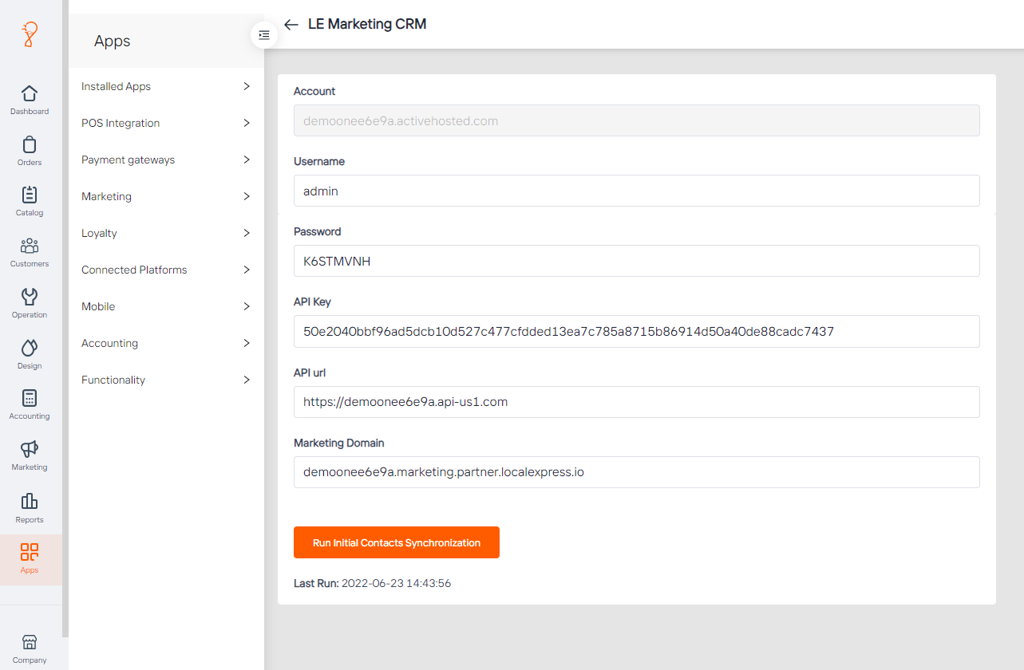Expand Installed Apps chevron

pyautogui.click(x=246, y=86)
